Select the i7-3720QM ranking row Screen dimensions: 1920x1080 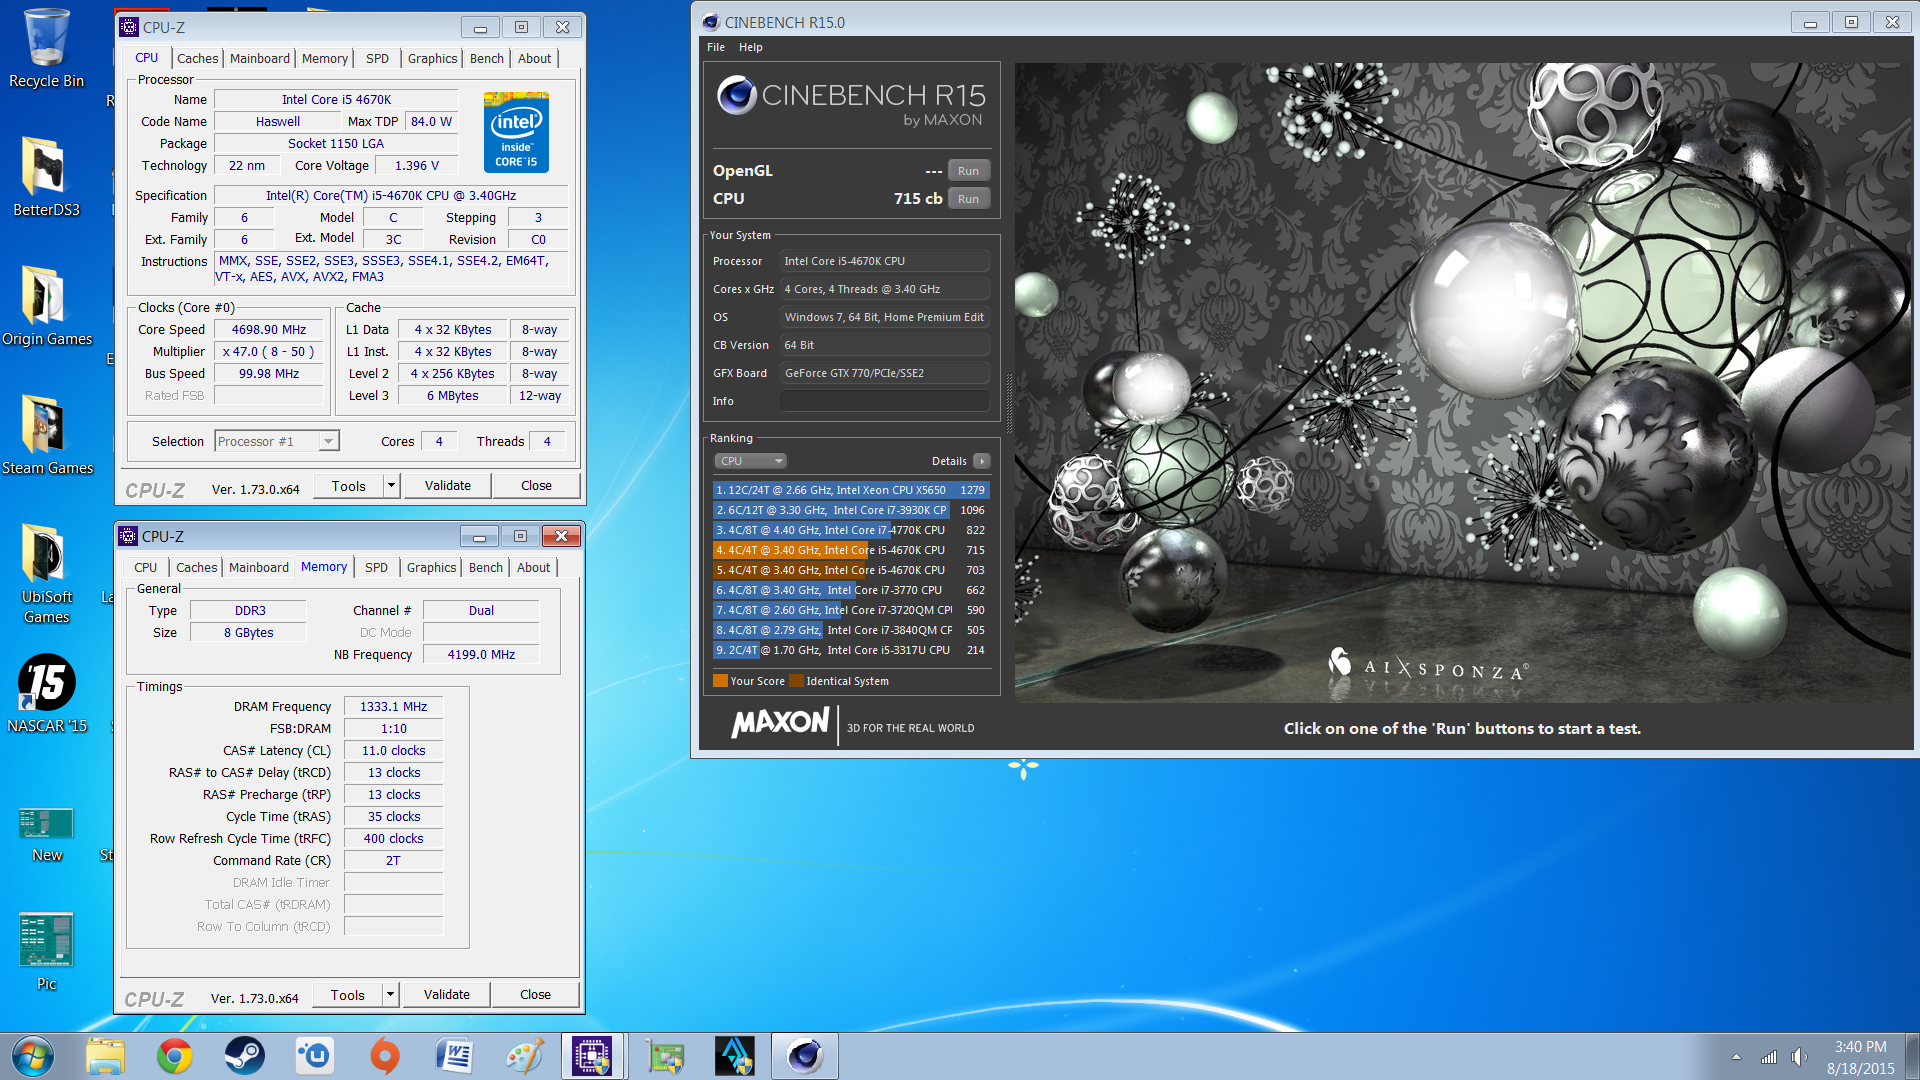pyautogui.click(x=851, y=610)
